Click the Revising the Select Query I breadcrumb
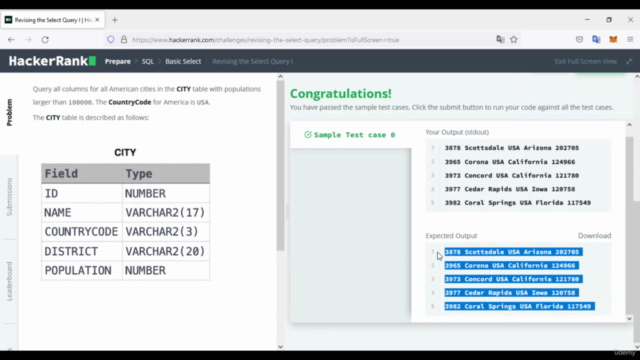 (253, 61)
